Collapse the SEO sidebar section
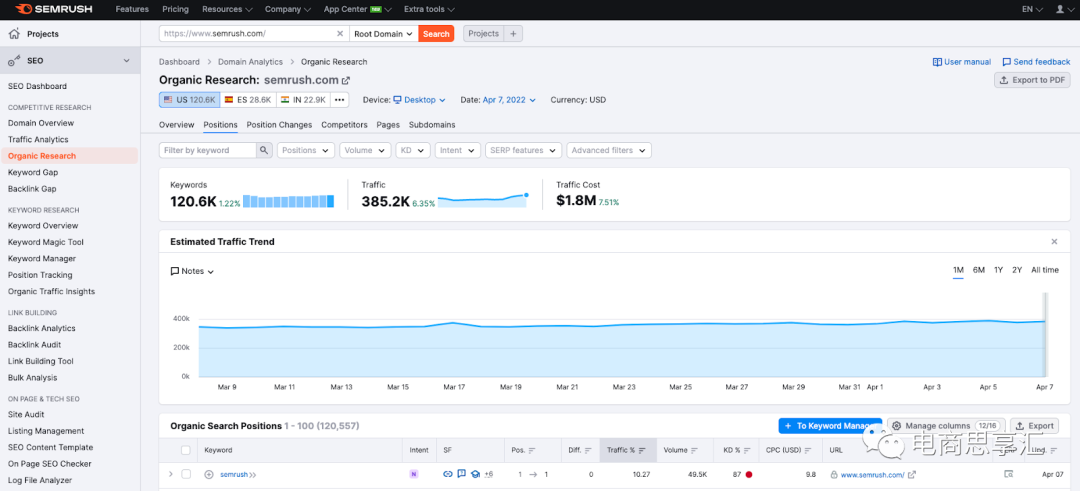 (x=126, y=61)
